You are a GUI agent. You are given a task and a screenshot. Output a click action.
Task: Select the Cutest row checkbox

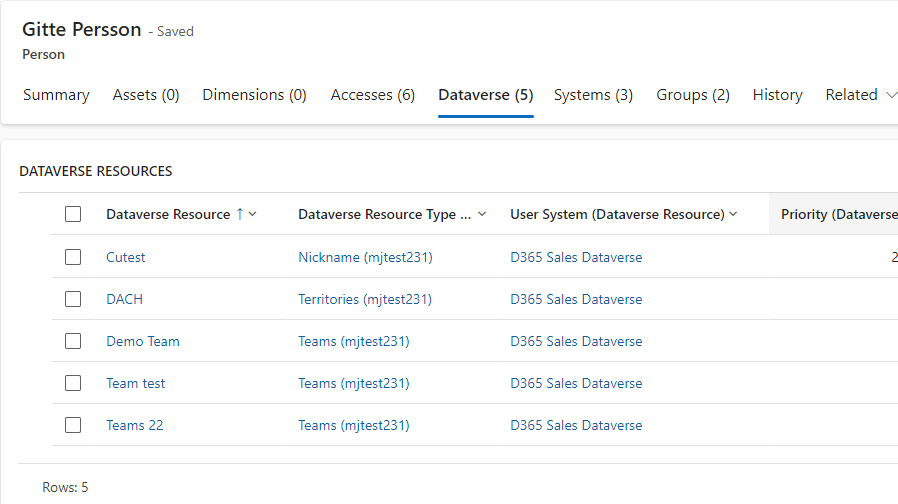click(73, 257)
